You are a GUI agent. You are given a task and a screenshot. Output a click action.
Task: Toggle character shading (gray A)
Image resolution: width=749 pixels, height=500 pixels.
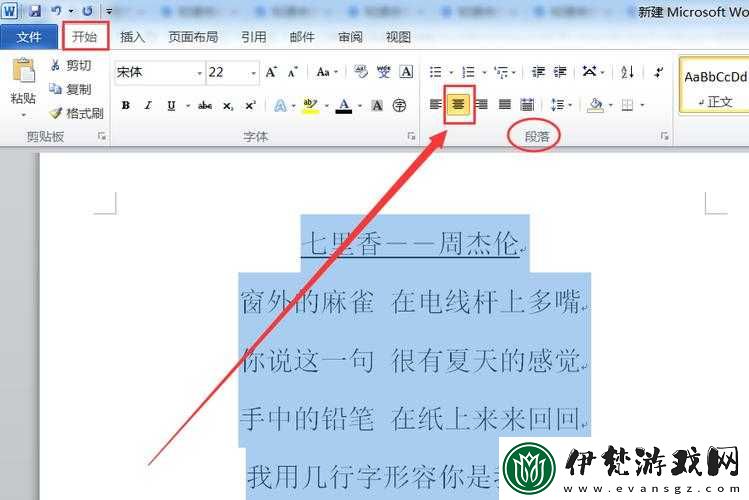pos(377,105)
